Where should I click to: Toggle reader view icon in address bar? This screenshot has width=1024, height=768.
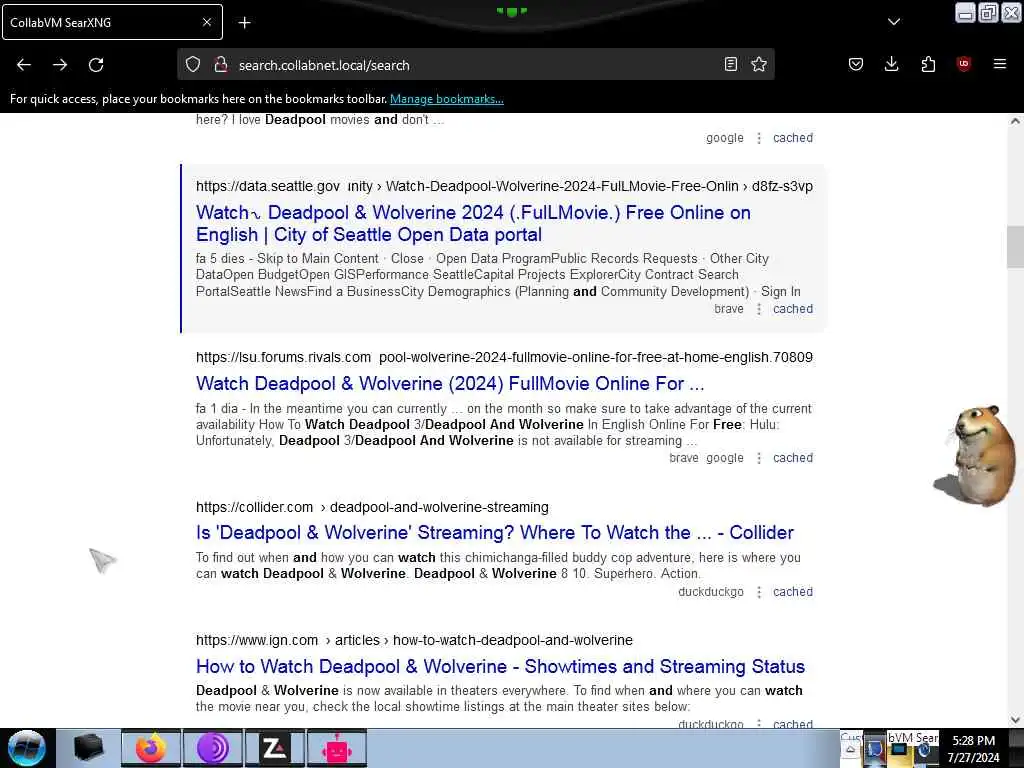[731, 64]
